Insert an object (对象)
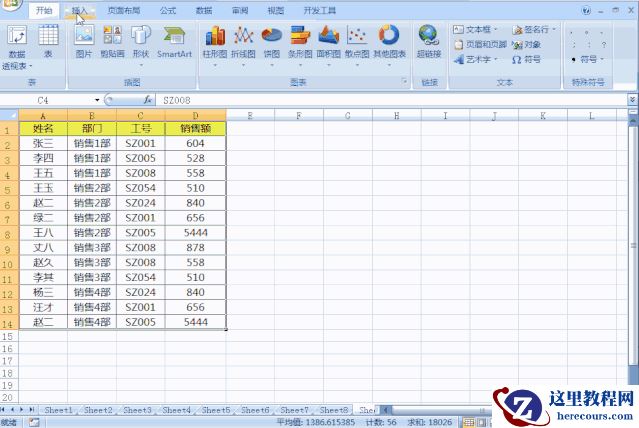This screenshot has width=639, height=428. (x=526, y=44)
